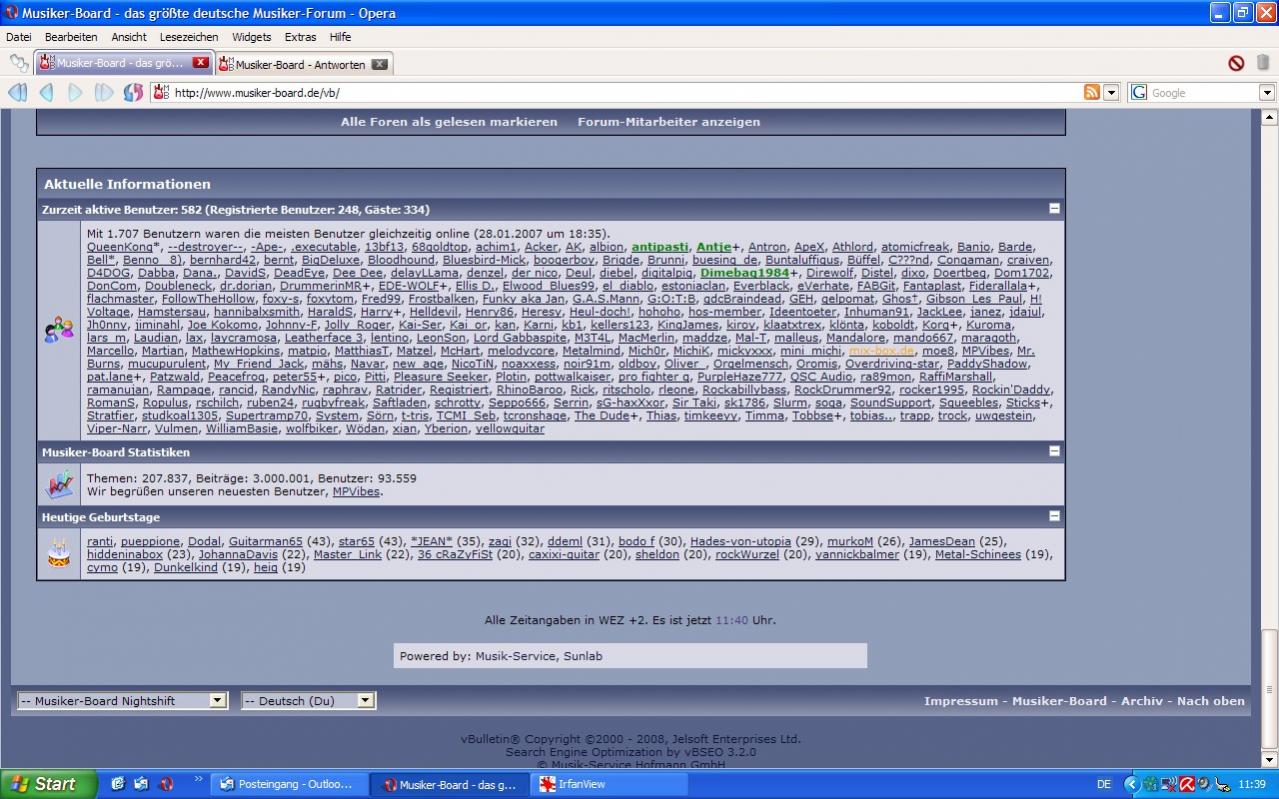Screen dimensions: 1279x799
Task: Open birthday user Guitarman65 profile
Action: point(265,542)
